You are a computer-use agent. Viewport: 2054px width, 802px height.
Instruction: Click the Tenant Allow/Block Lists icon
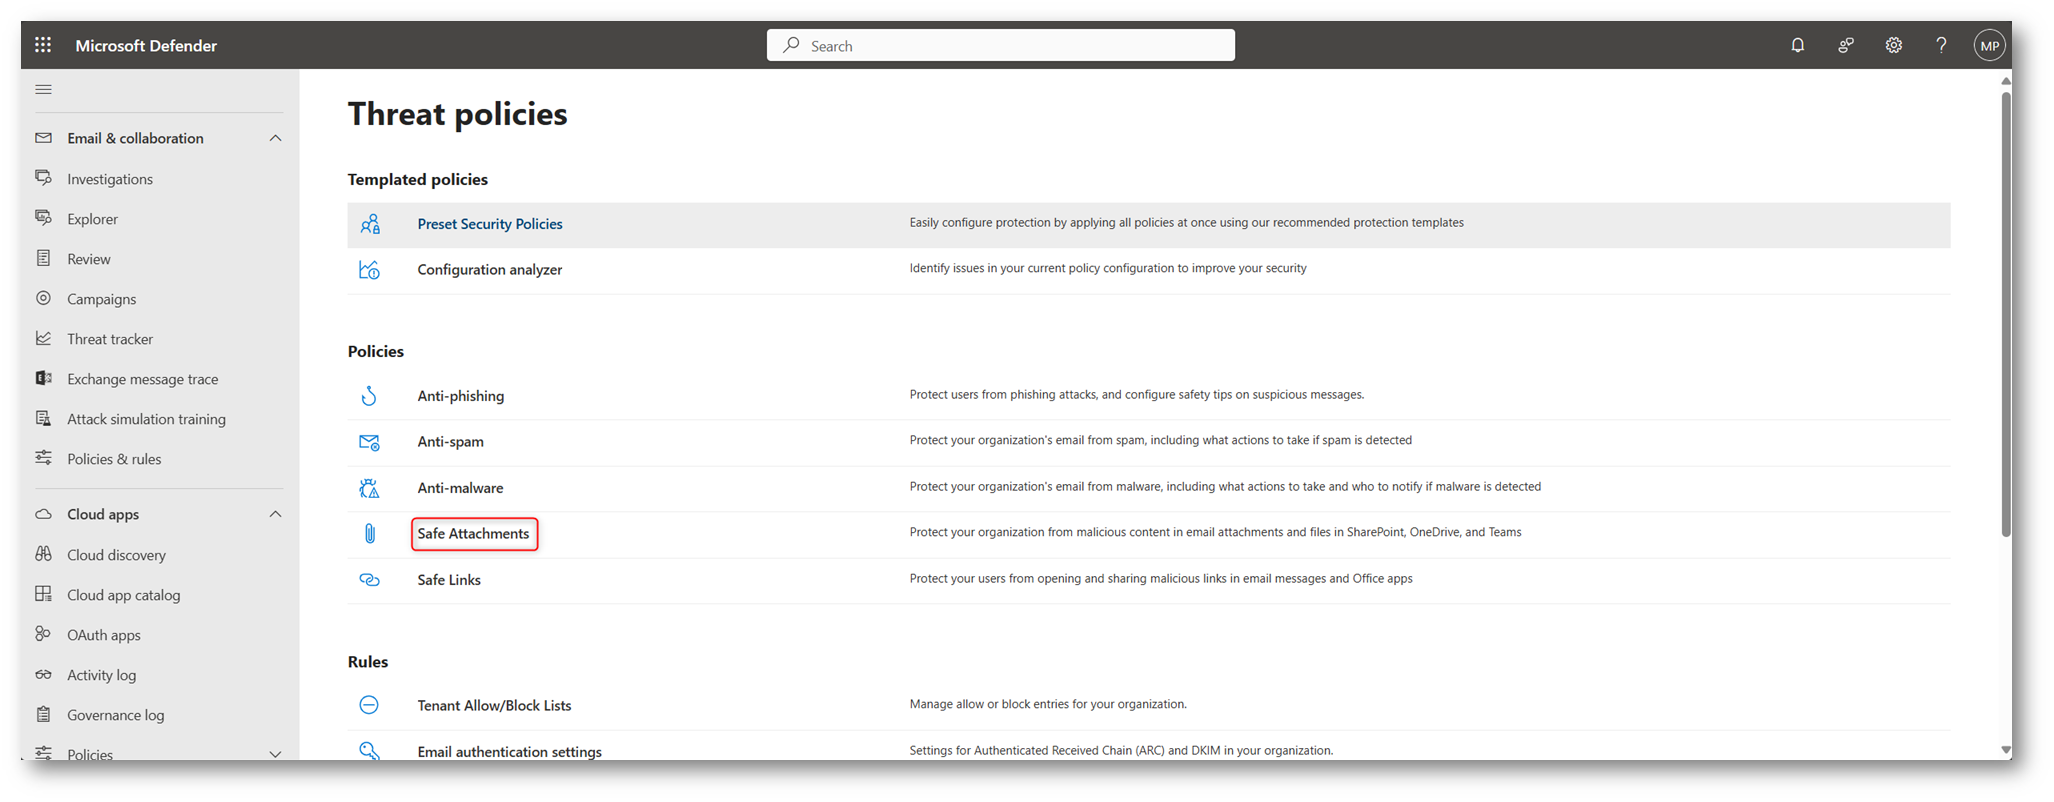click(x=369, y=705)
